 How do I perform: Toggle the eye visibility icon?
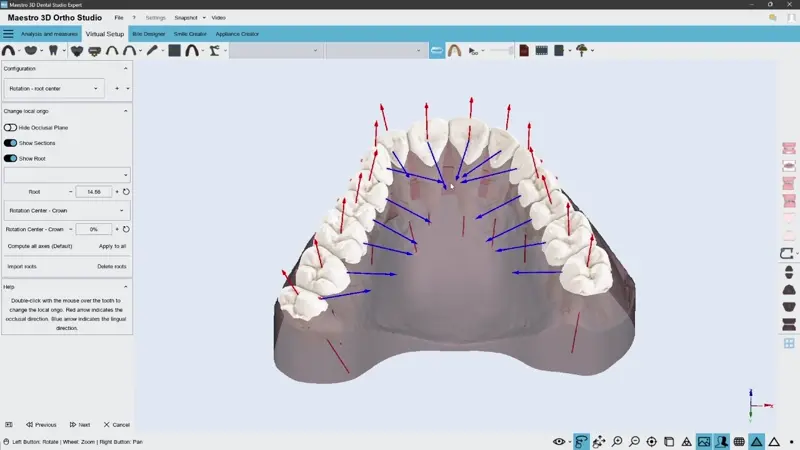559,441
